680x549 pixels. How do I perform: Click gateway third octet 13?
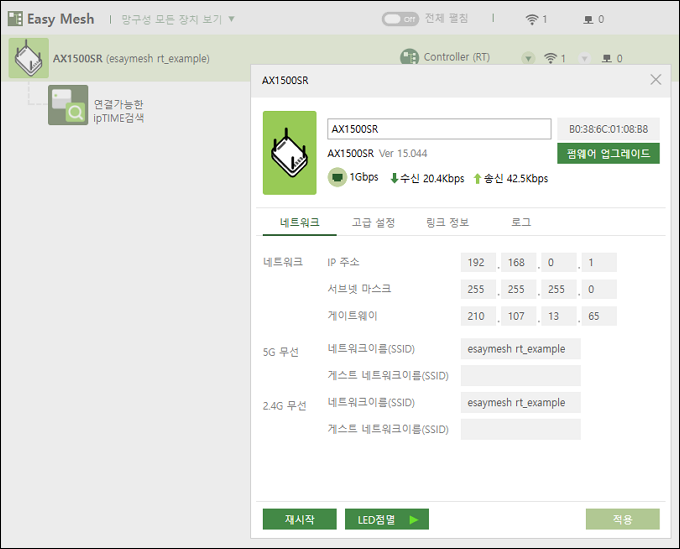559,316
